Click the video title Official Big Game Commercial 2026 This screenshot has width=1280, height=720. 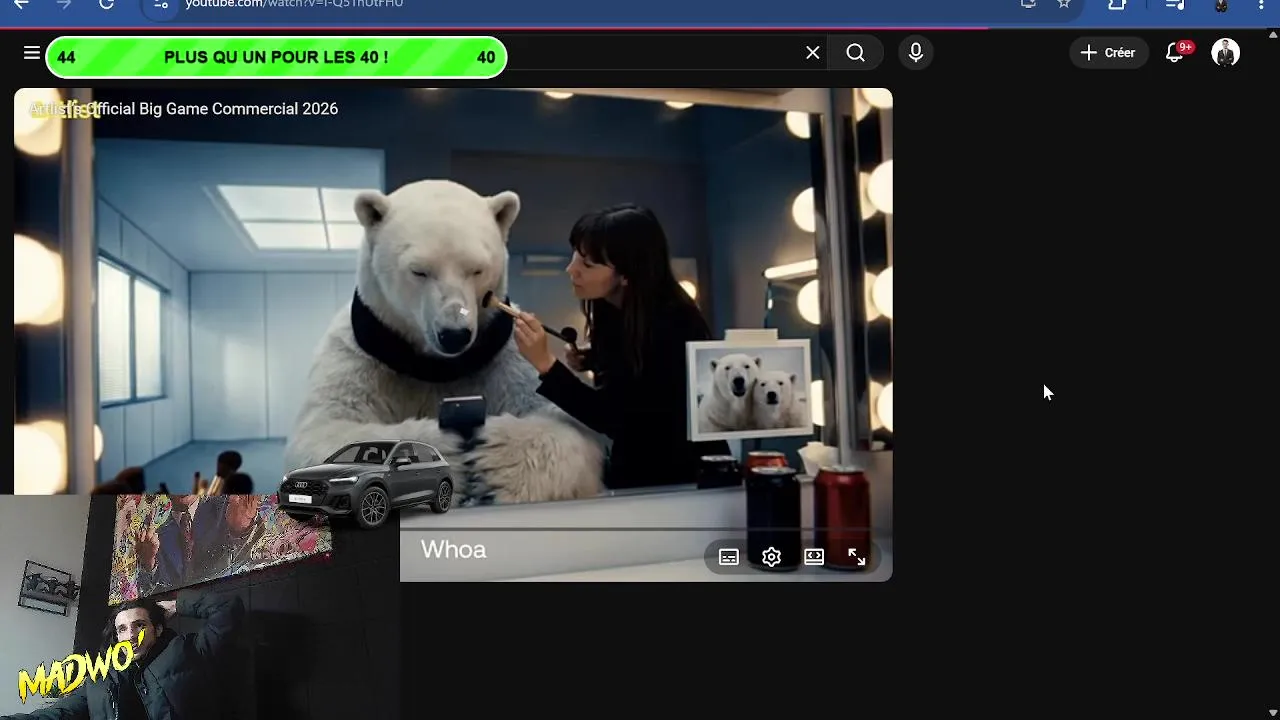tap(213, 109)
